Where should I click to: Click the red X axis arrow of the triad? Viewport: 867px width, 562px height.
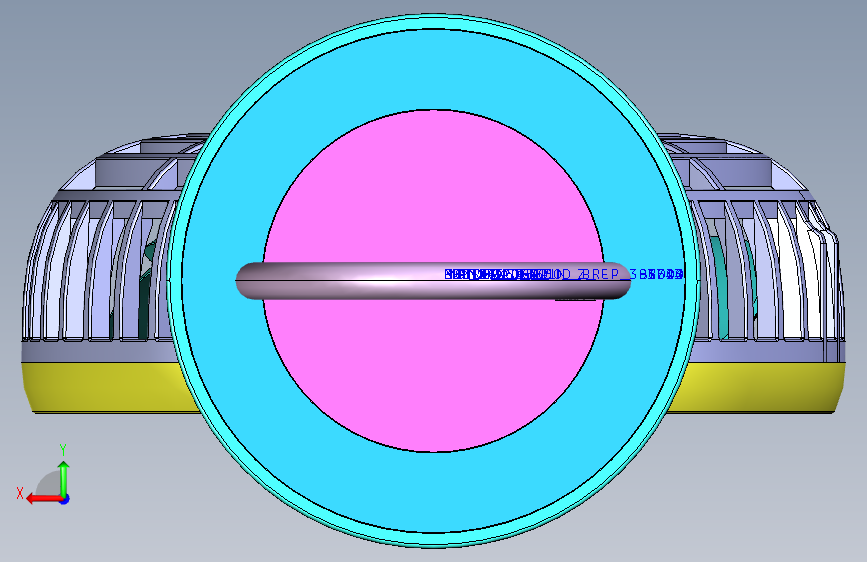[43, 499]
